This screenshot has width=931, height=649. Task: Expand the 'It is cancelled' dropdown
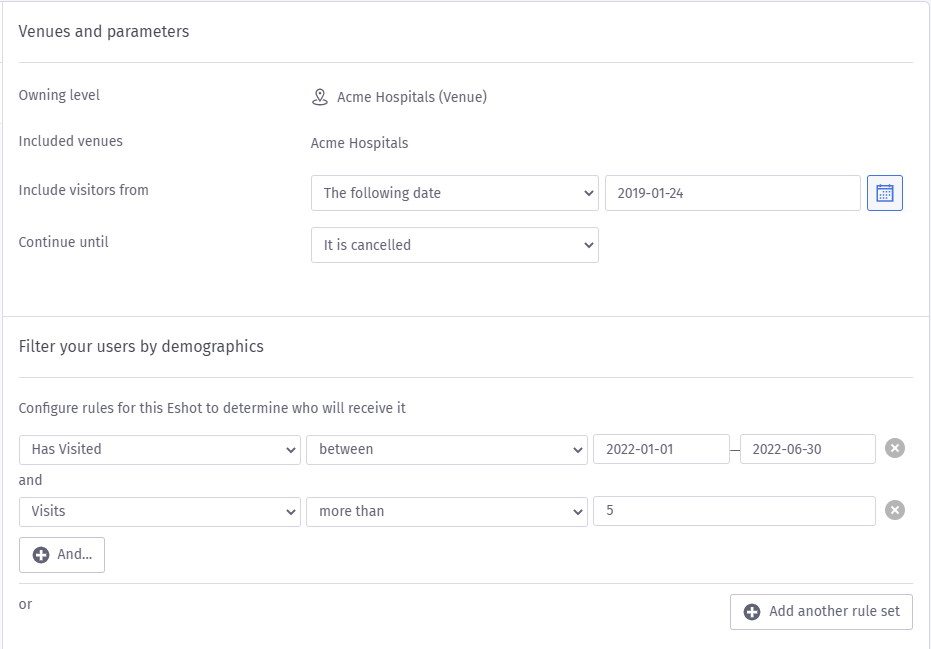pyautogui.click(x=454, y=245)
